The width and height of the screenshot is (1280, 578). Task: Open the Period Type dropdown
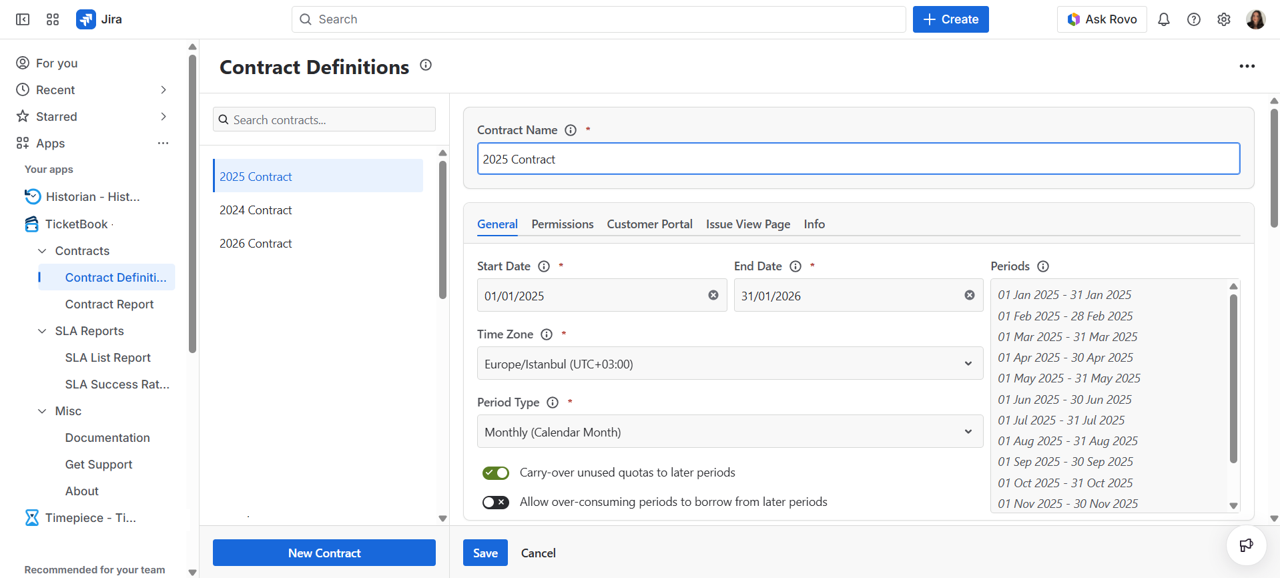tap(729, 432)
